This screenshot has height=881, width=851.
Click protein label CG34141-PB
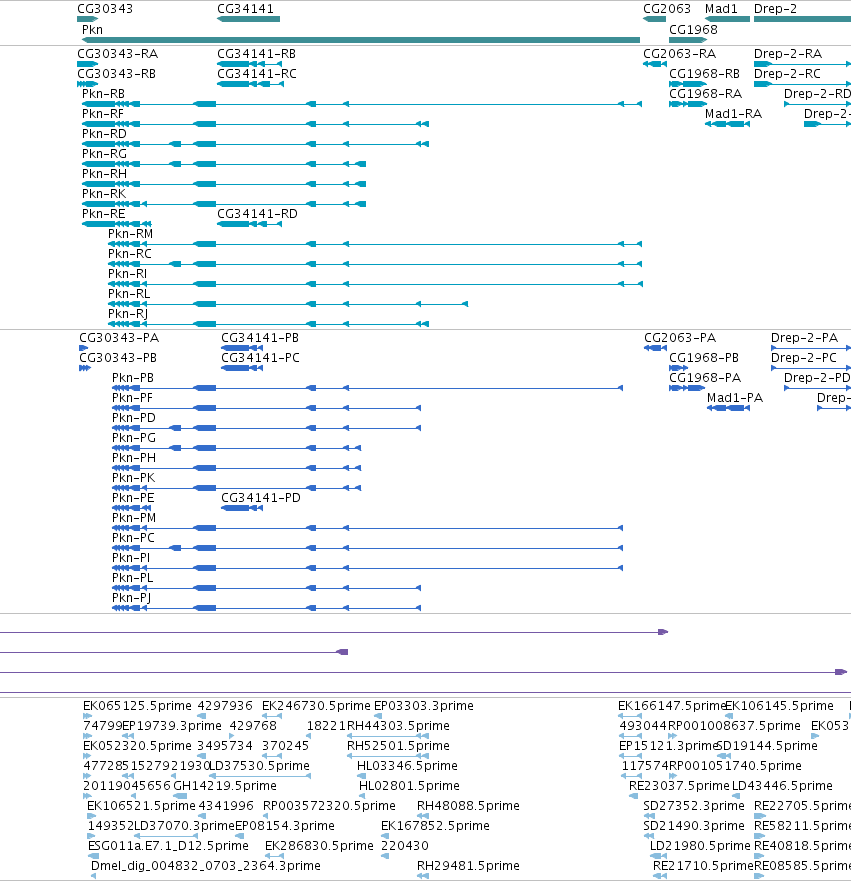tap(260, 338)
